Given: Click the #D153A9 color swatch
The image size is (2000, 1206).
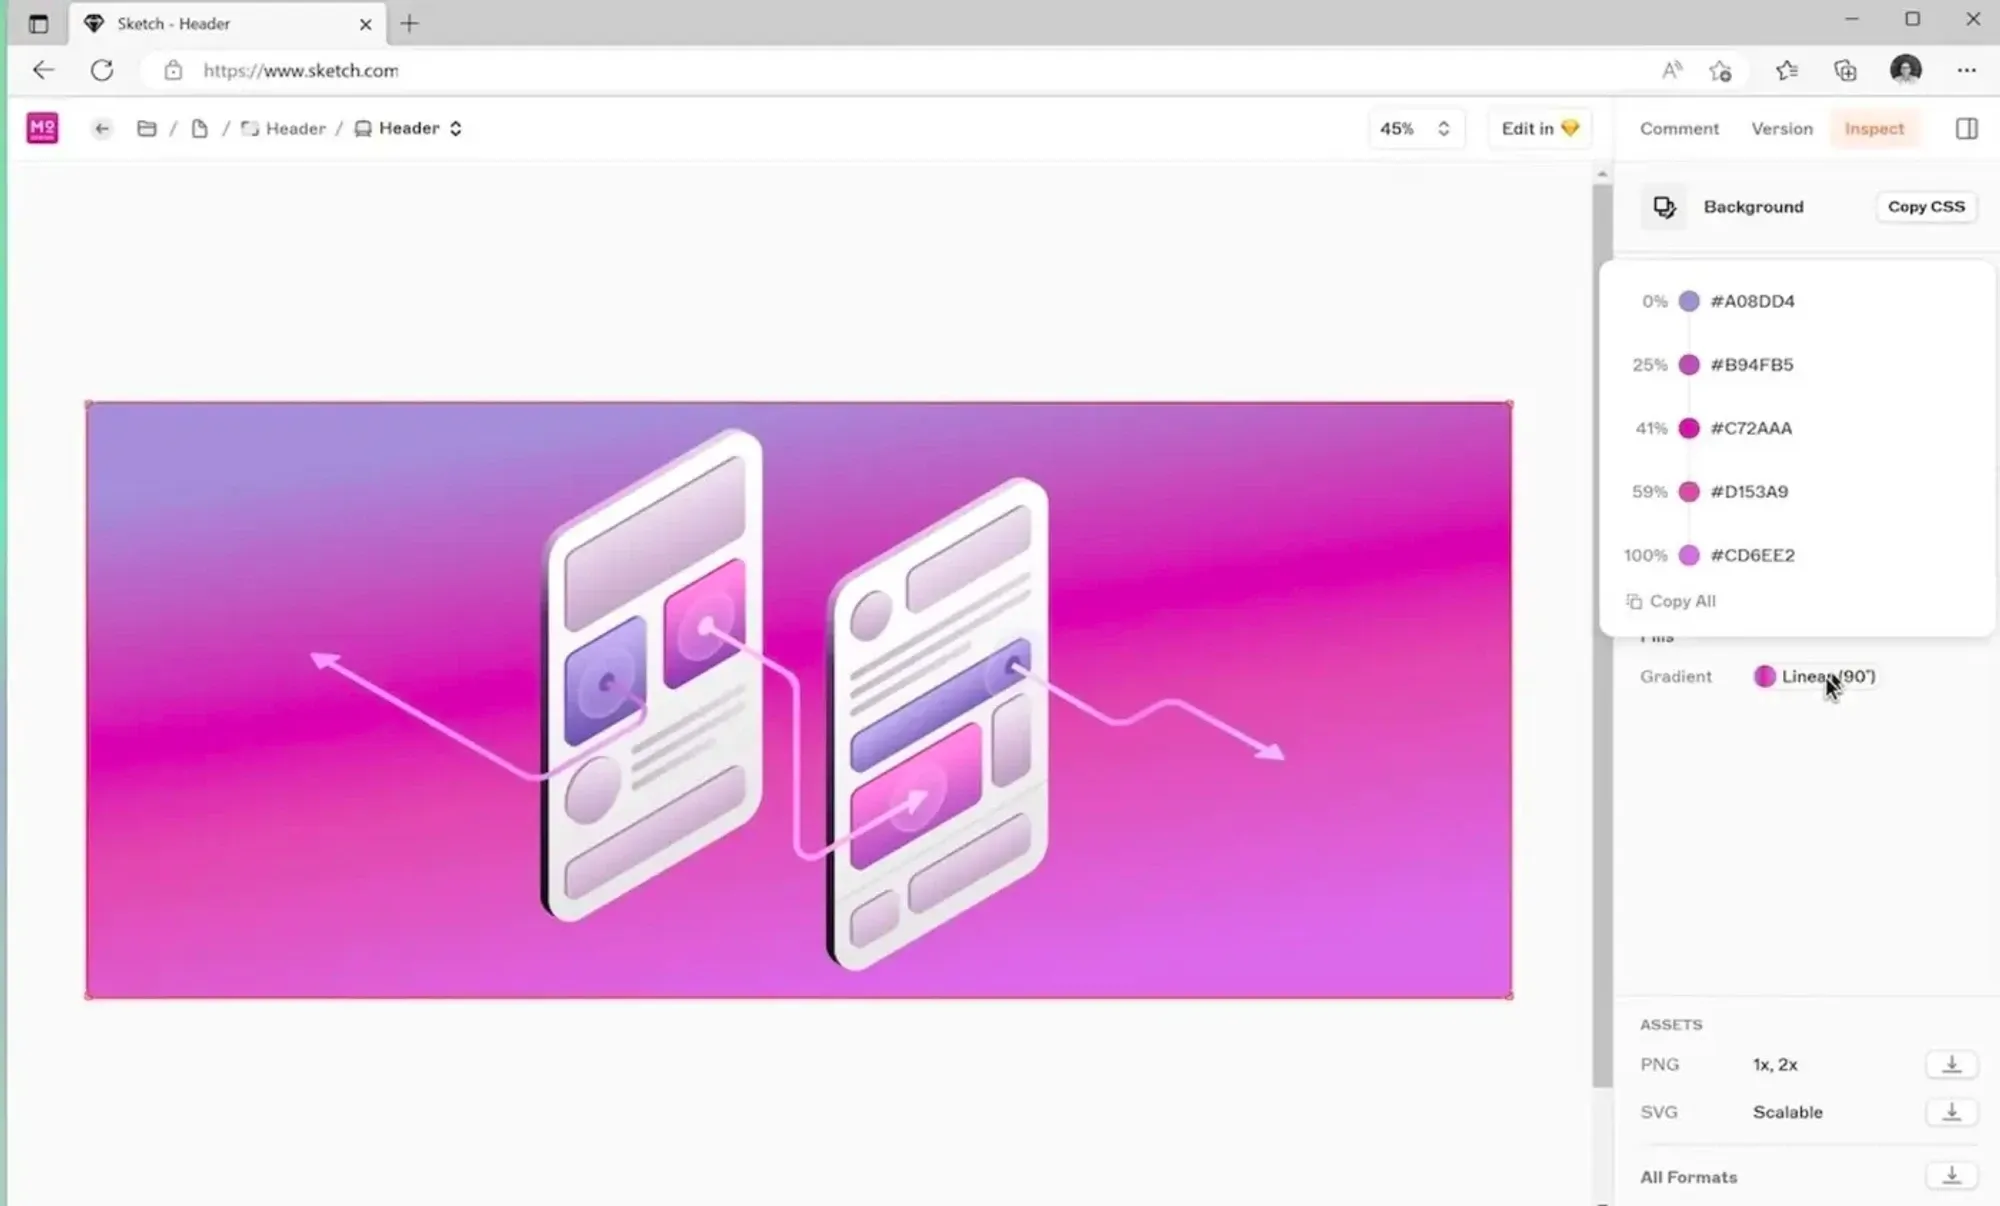Looking at the screenshot, I should click(1689, 492).
